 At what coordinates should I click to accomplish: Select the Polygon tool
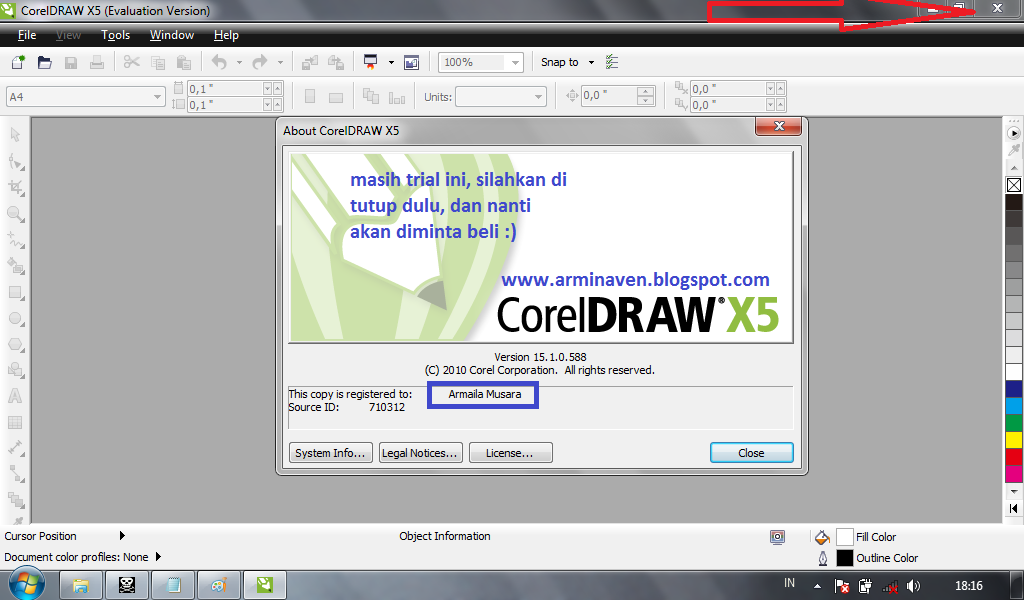[x=16, y=344]
